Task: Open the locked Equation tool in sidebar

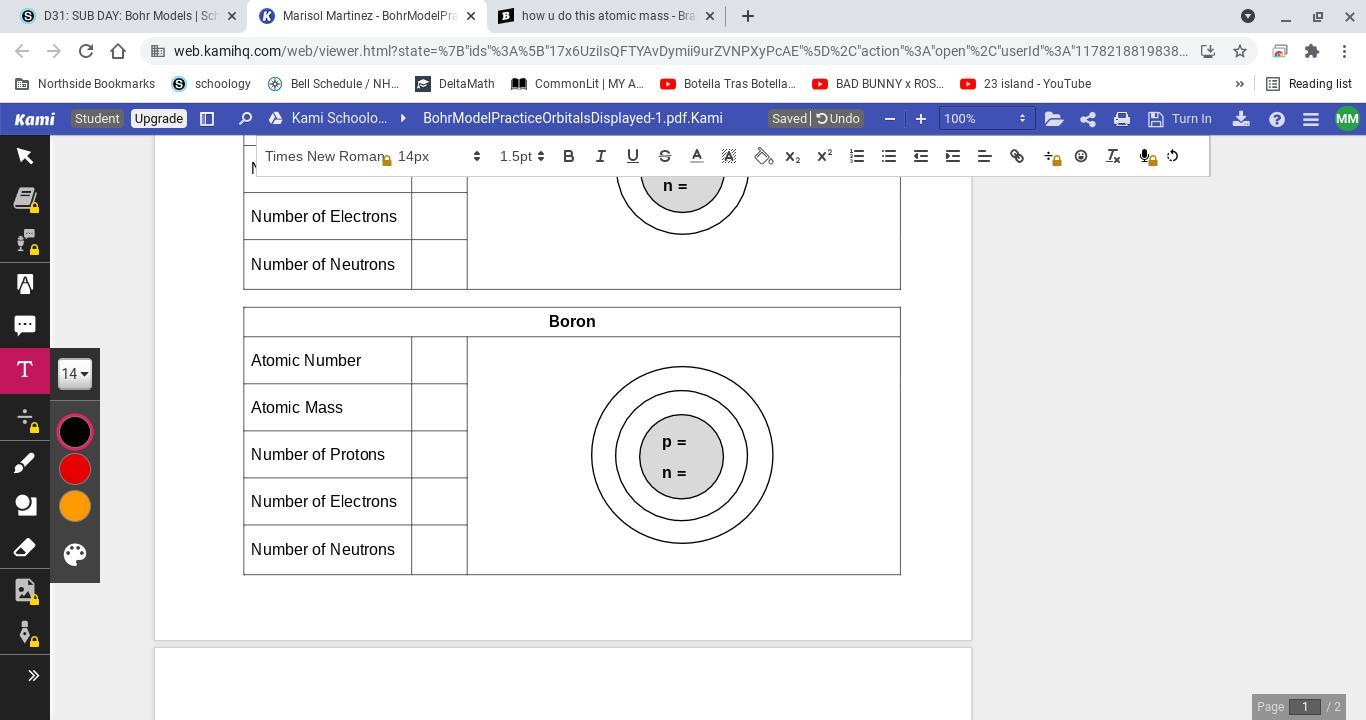Action: pyautogui.click(x=25, y=418)
